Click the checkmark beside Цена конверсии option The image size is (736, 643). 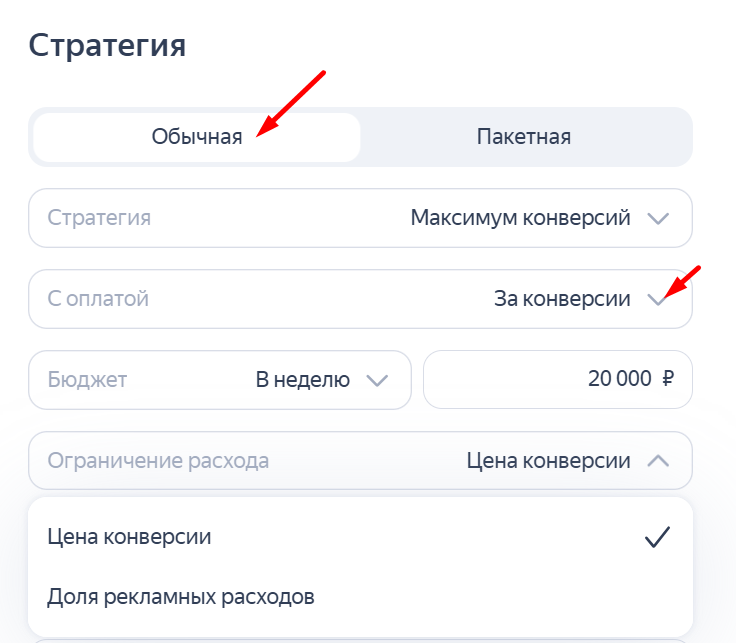pos(656,537)
